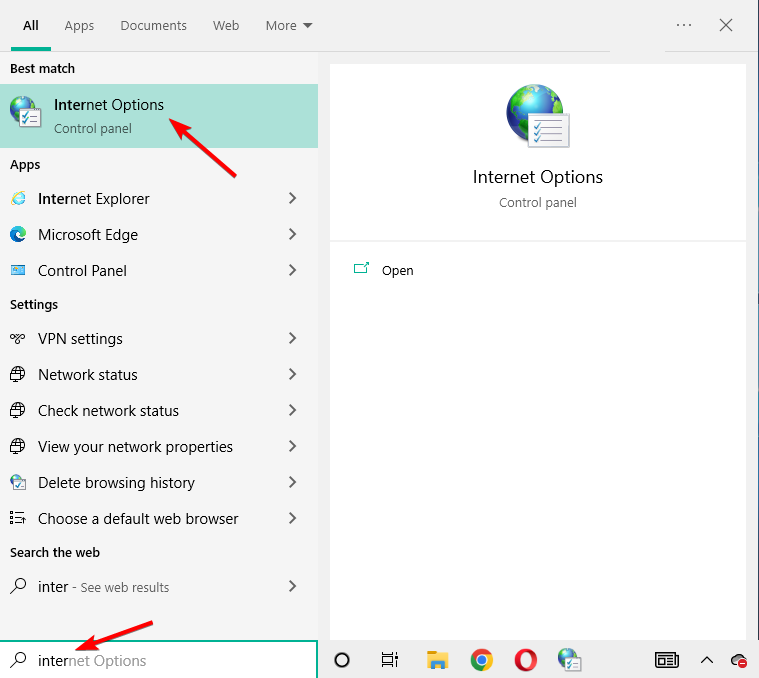Close the search panel
This screenshot has width=759, height=678.
click(x=726, y=25)
